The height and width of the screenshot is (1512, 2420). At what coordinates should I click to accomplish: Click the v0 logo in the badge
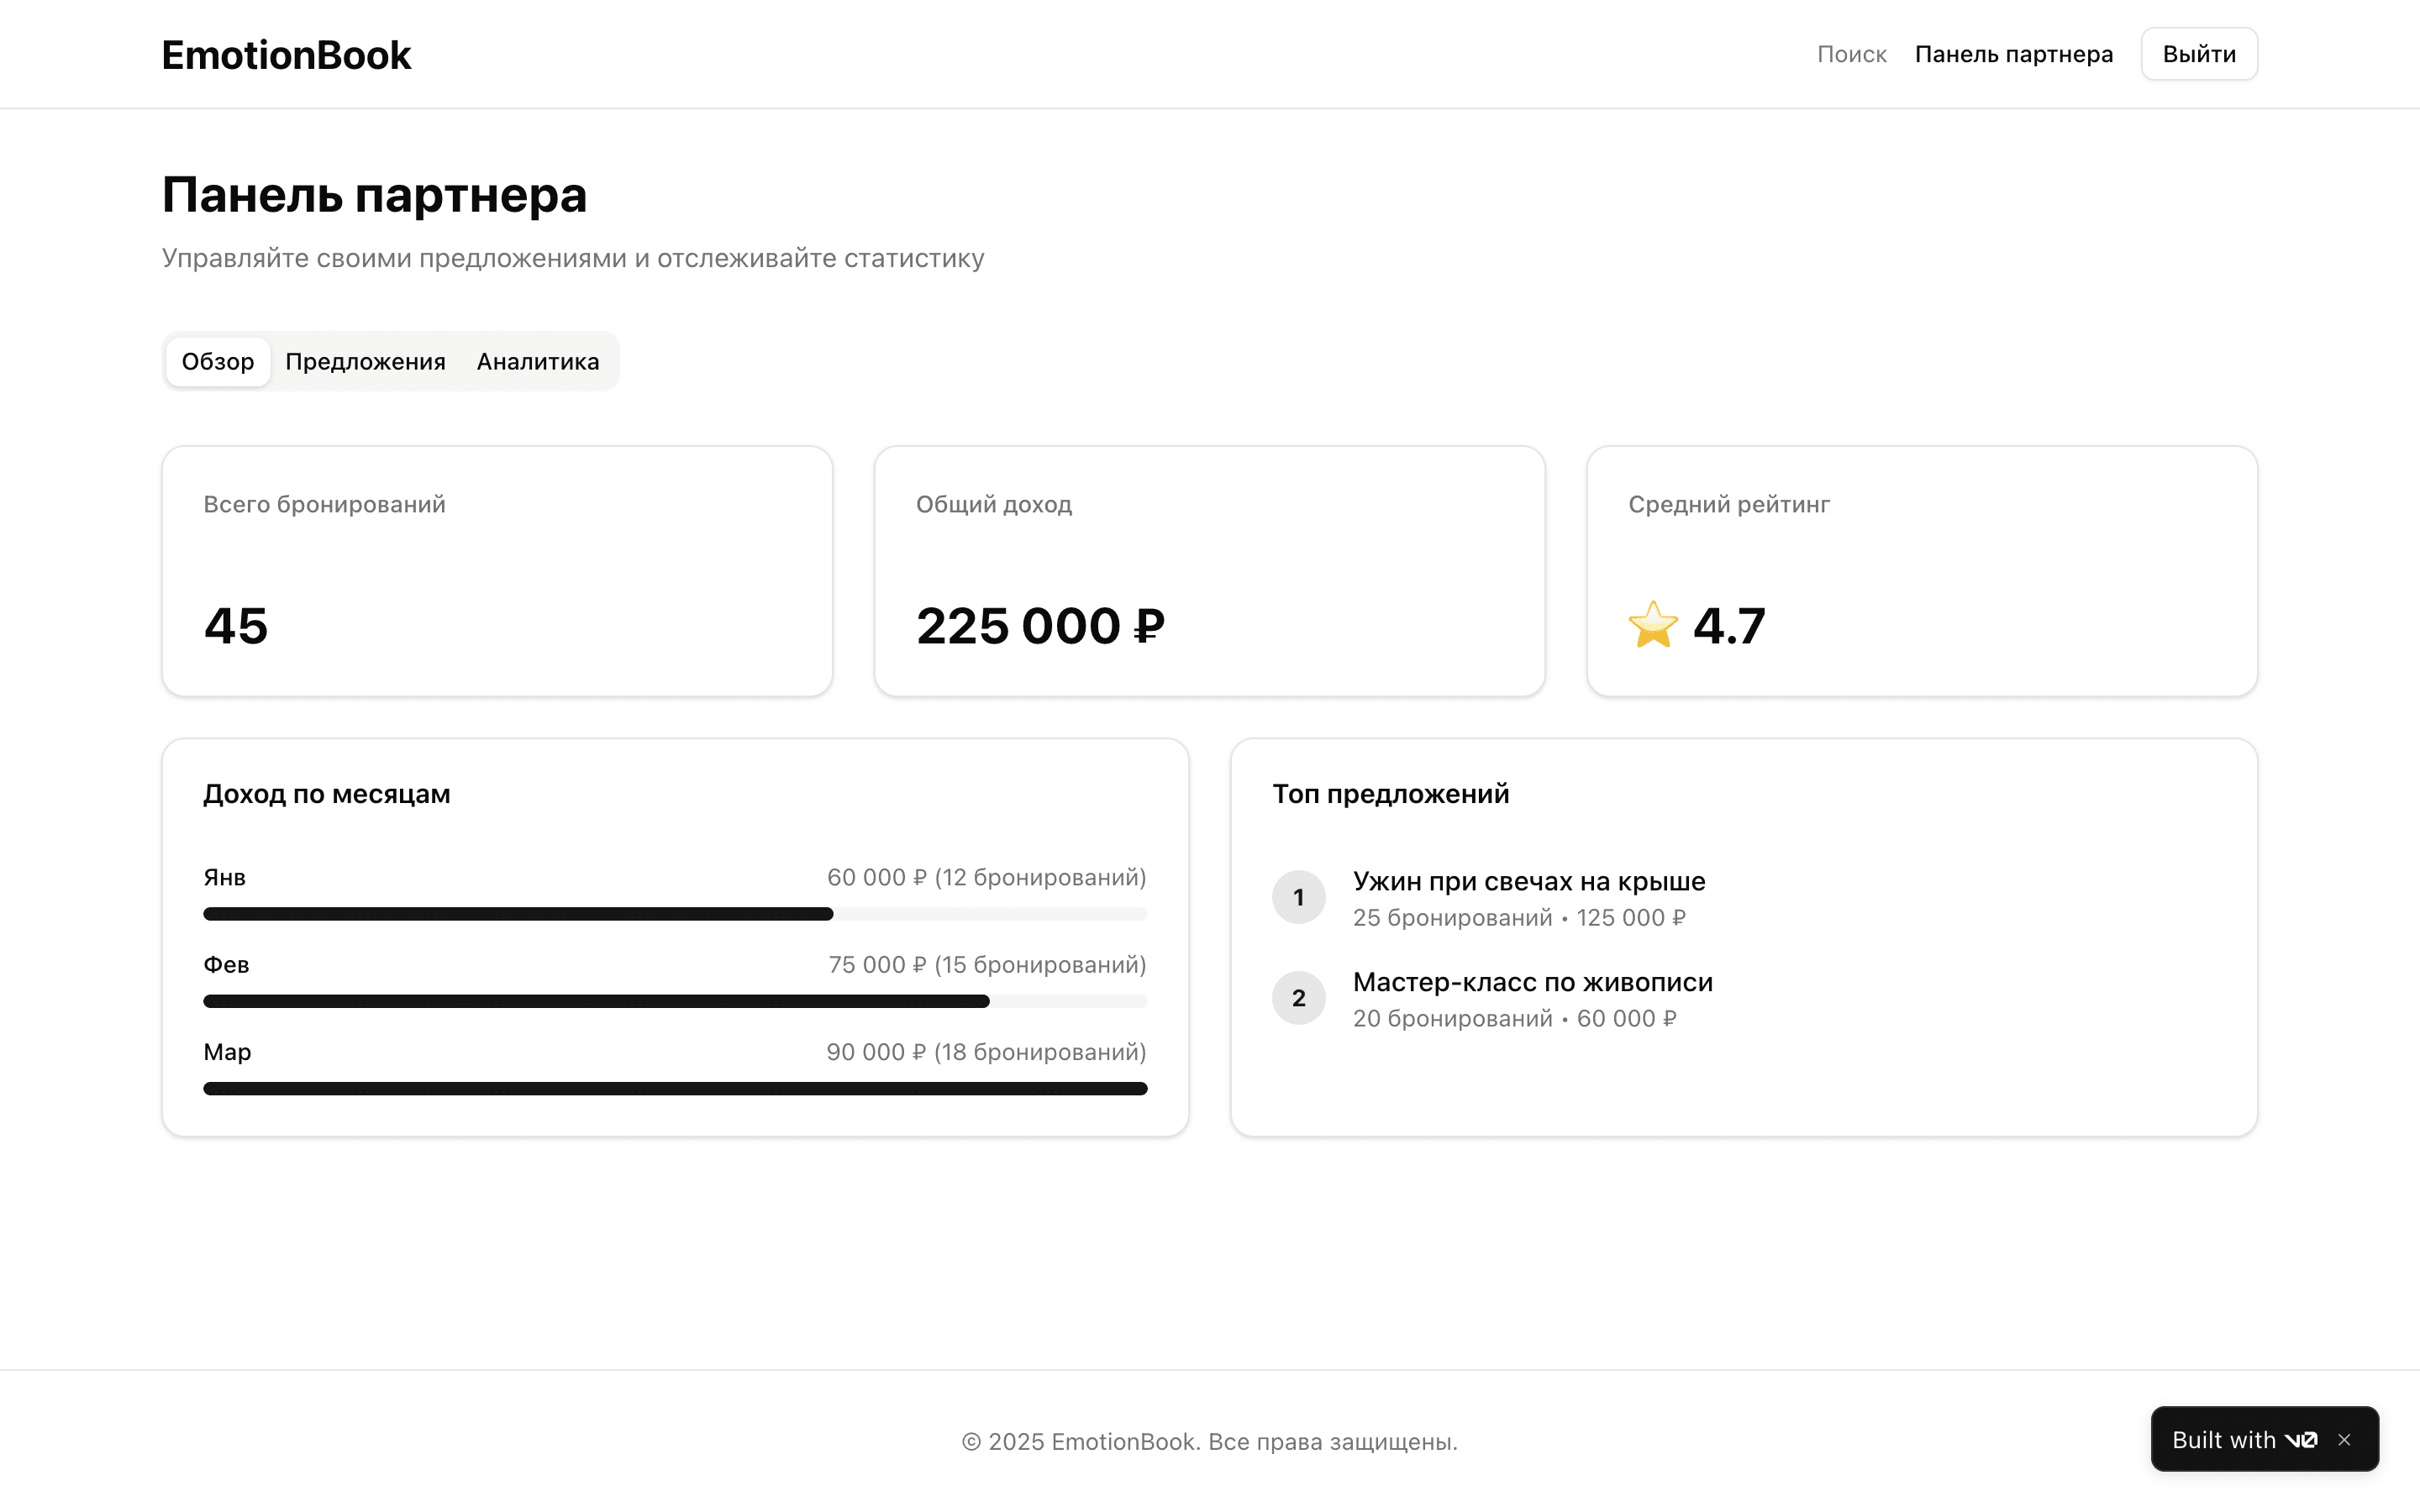(2301, 1440)
